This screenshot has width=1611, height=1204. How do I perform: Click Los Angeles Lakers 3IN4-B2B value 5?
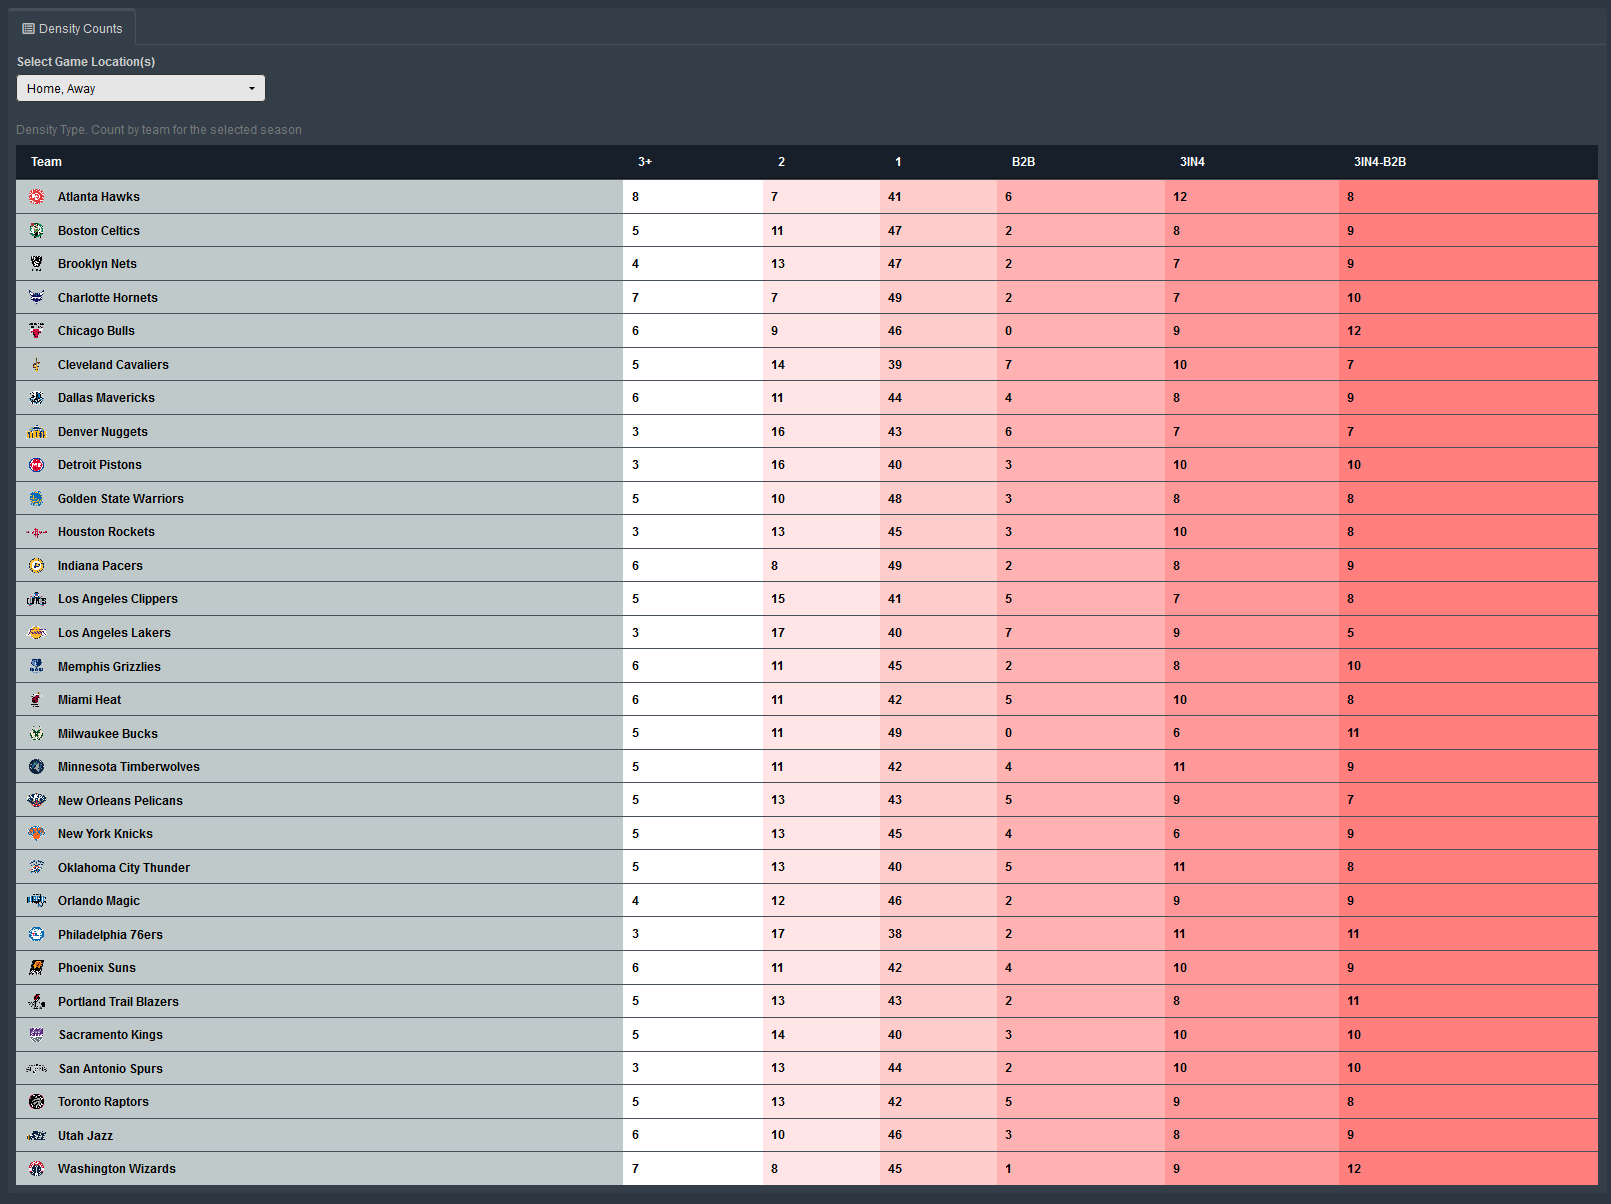1350,633
